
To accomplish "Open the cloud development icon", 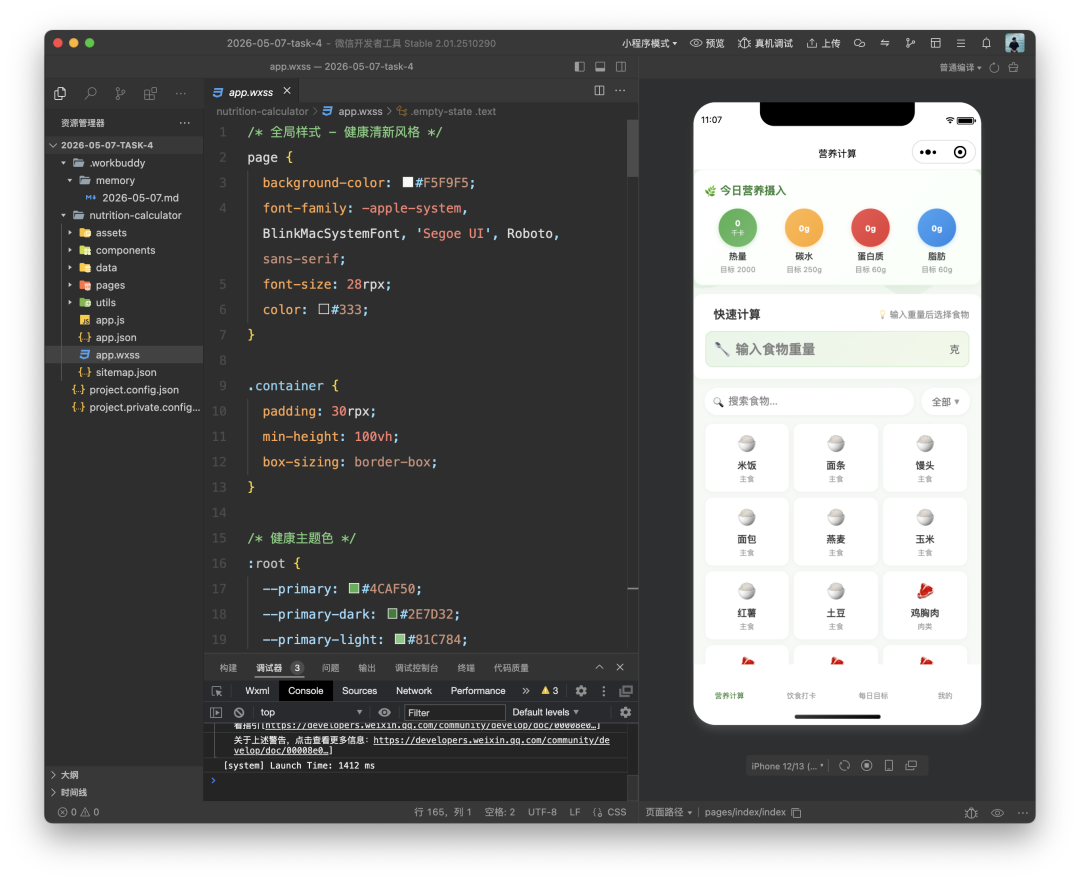I will coord(860,43).
